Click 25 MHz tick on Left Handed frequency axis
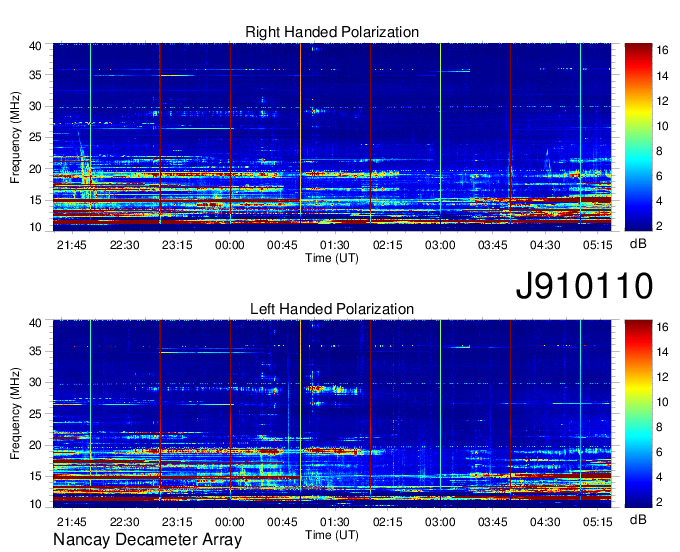The height and width of the screenshot is (552, 680). click(35, 414)
